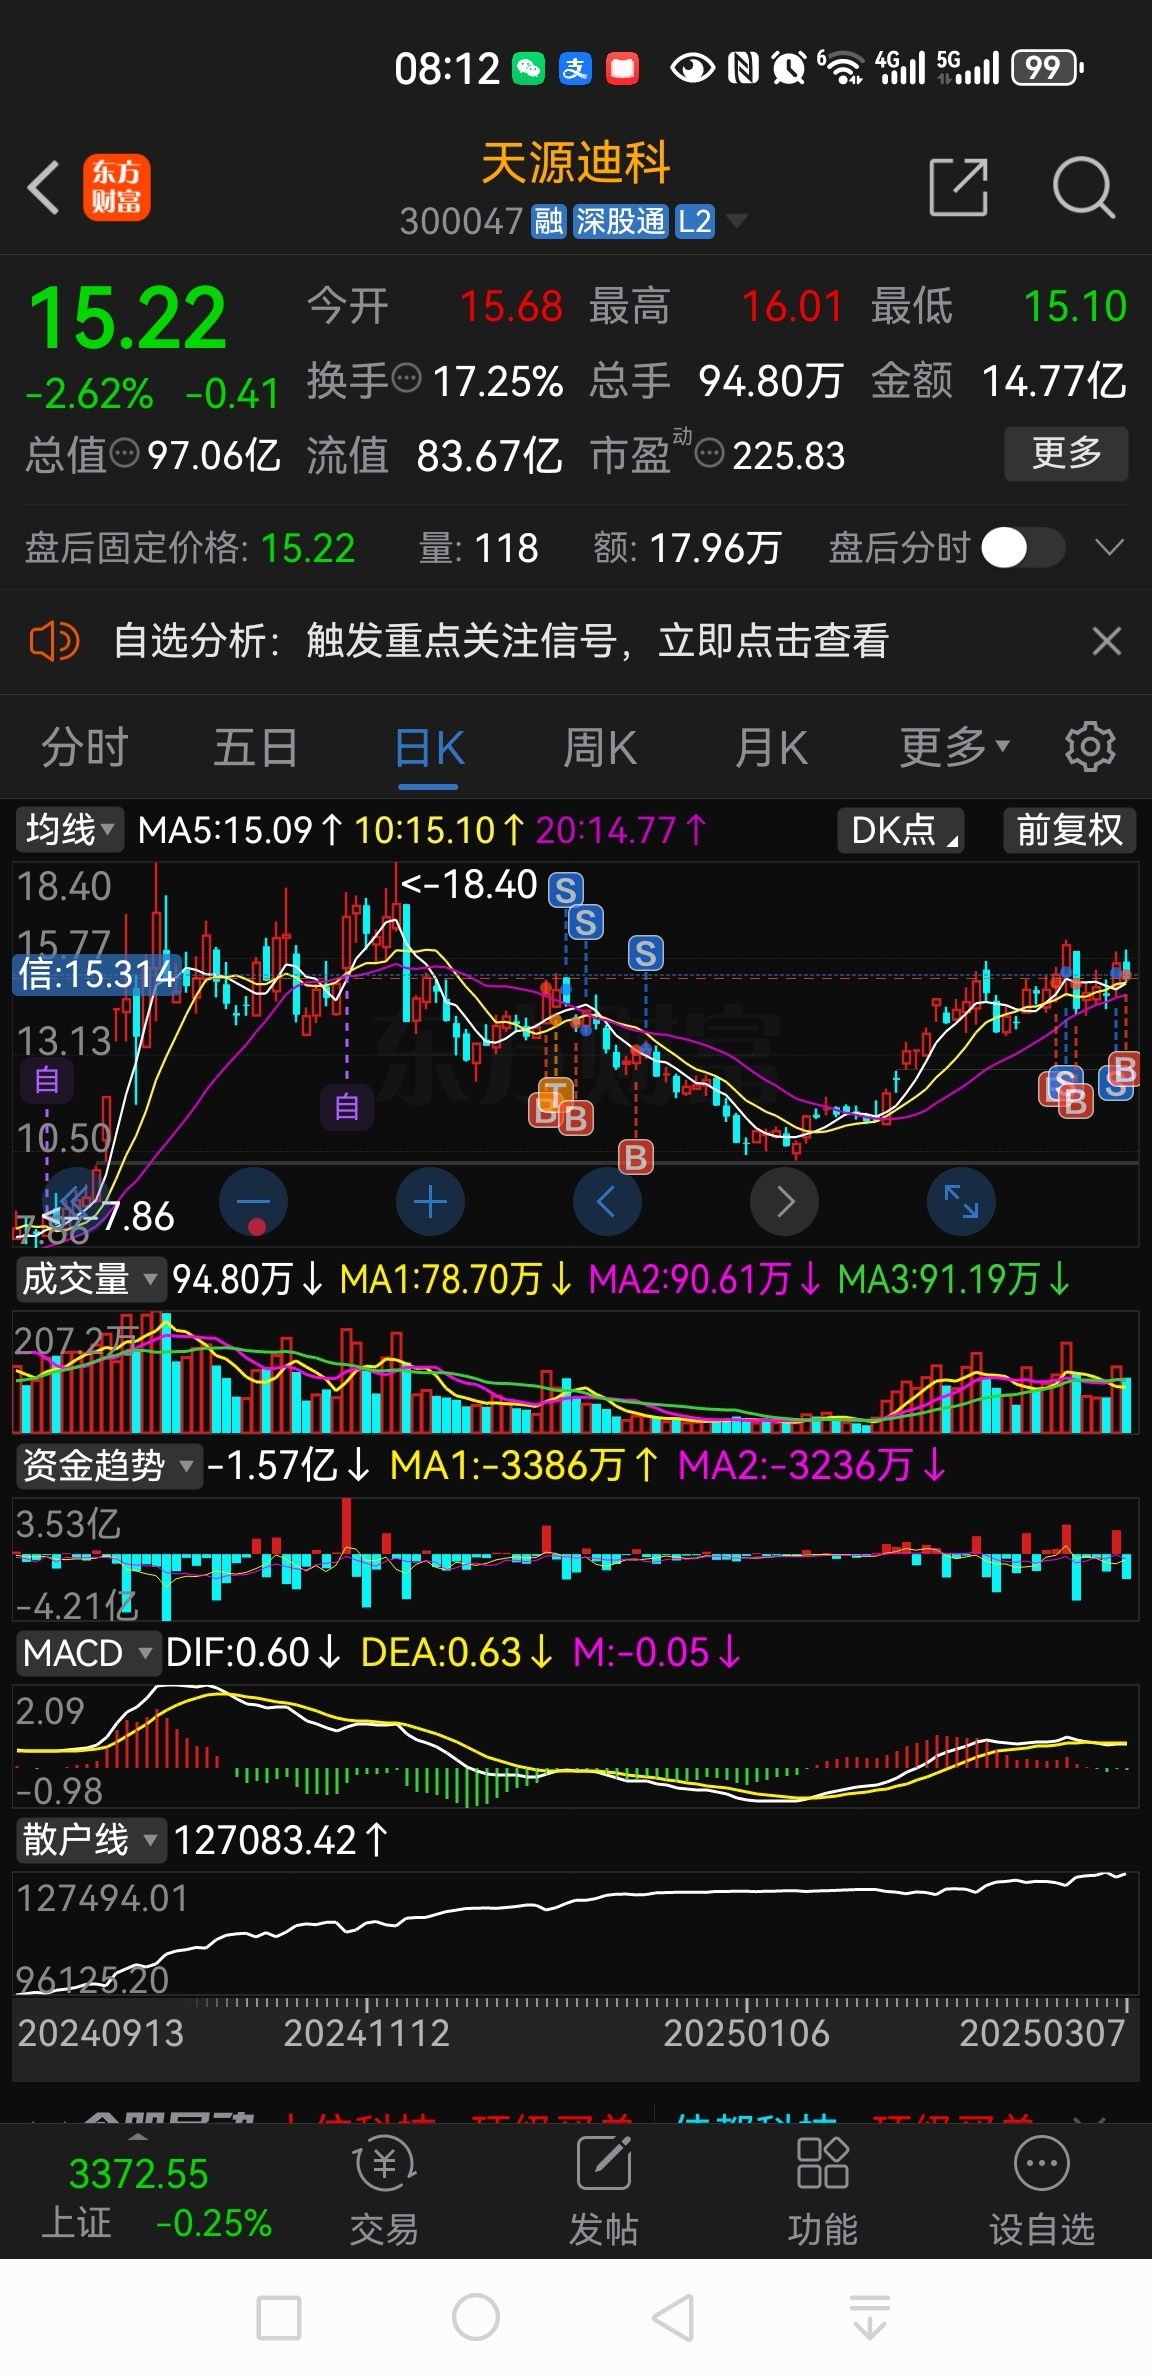This screenshot has width=1152, height=2376.
Task: Open 散户线 indicator dropdown
Action: click(x=90, y=1840)
